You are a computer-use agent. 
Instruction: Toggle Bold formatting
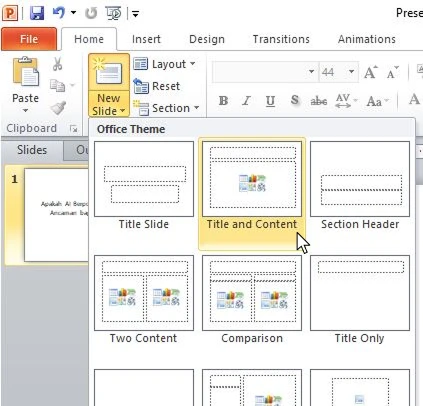coord(223,101)
